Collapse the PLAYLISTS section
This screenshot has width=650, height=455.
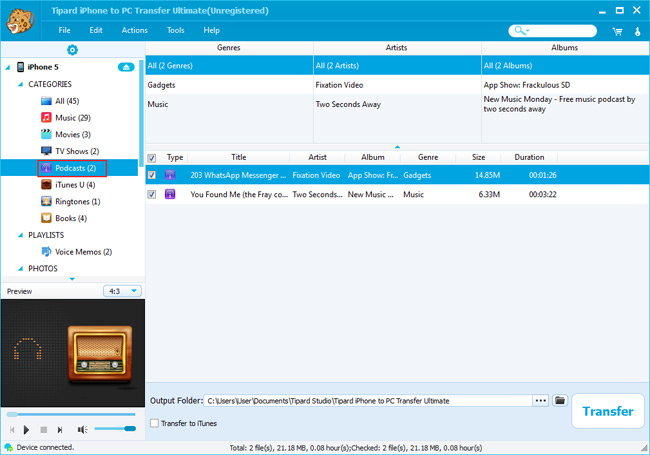click(20, 235)
